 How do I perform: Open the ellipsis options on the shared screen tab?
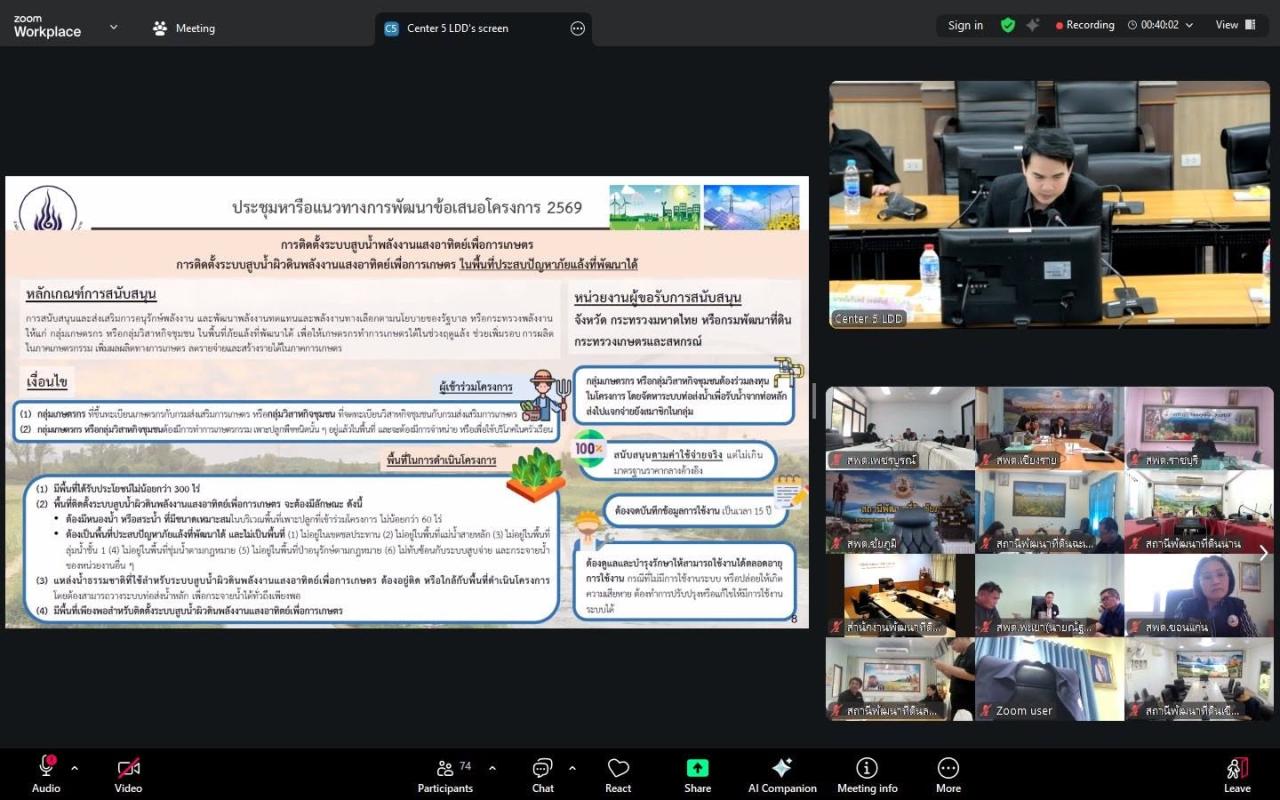click(577, 28)
